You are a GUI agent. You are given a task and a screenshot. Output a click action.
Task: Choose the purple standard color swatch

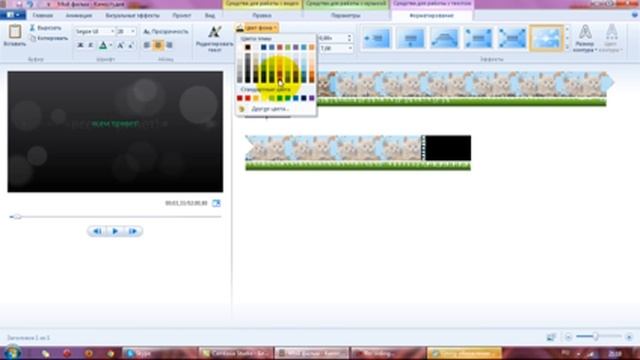pos(312,98)
